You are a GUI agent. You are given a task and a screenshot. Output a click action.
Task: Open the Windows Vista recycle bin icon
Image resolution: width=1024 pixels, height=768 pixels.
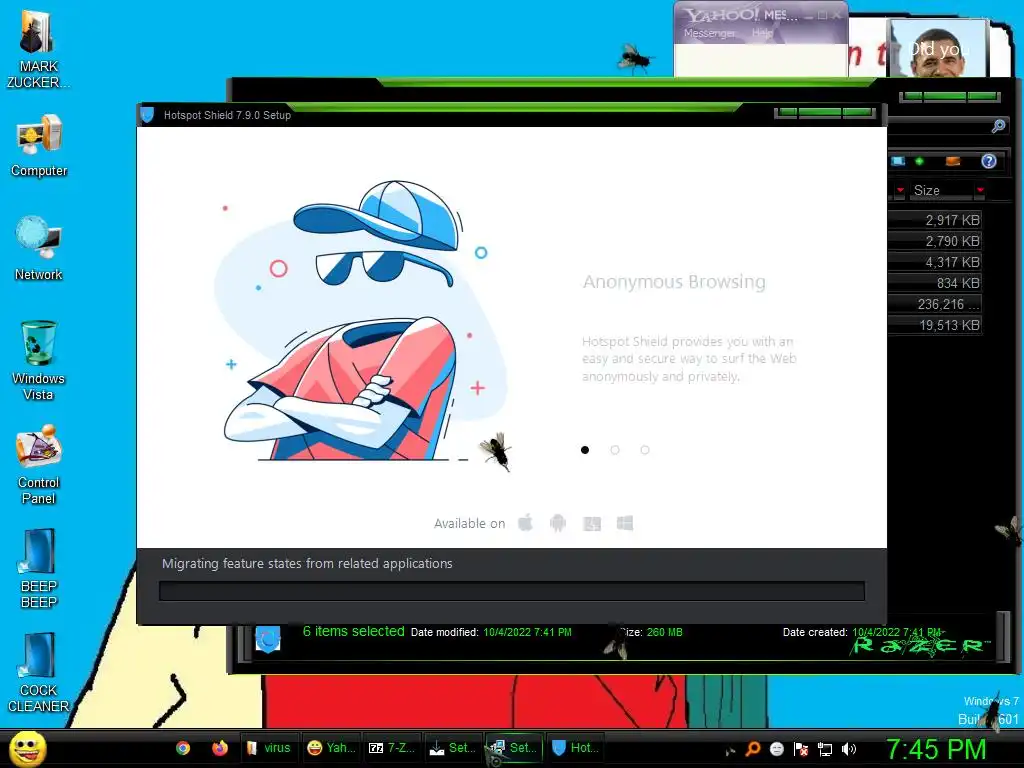[39, 361]
